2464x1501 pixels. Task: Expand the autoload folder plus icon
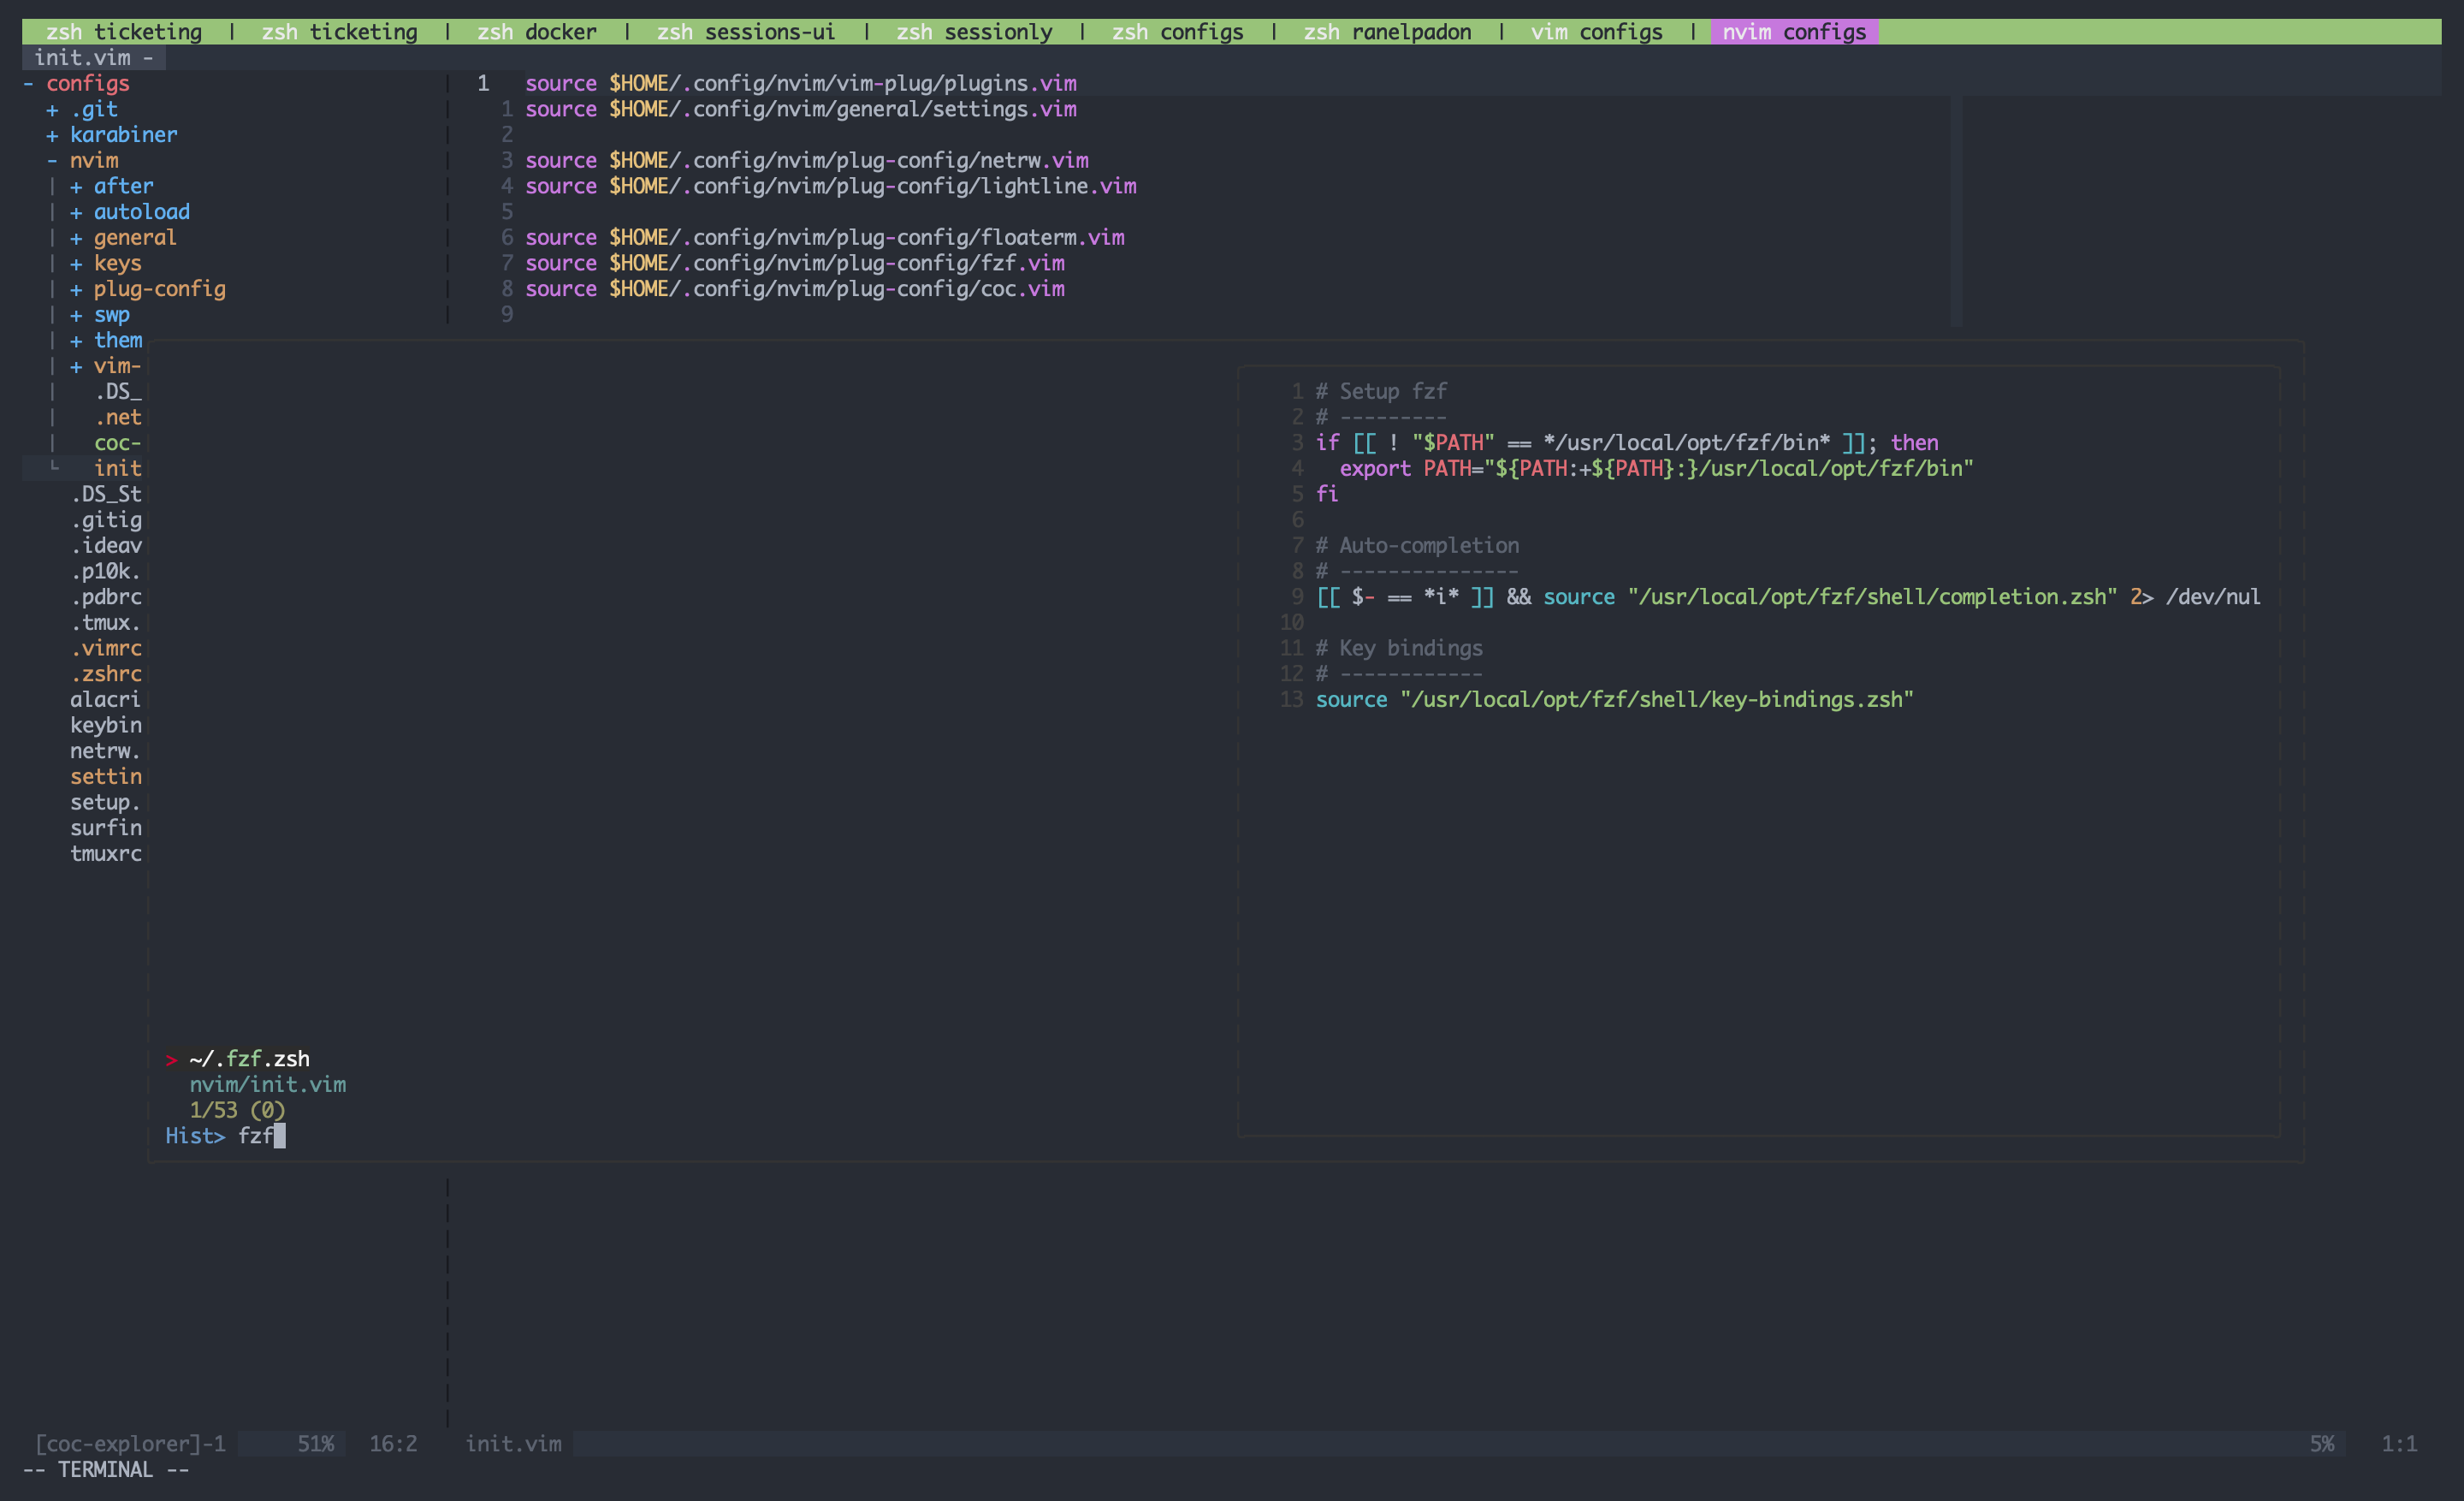76,213
